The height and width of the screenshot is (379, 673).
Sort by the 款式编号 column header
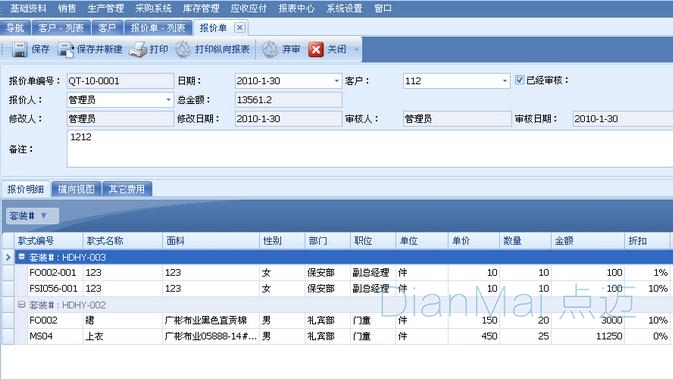click(x=49, y=241)
